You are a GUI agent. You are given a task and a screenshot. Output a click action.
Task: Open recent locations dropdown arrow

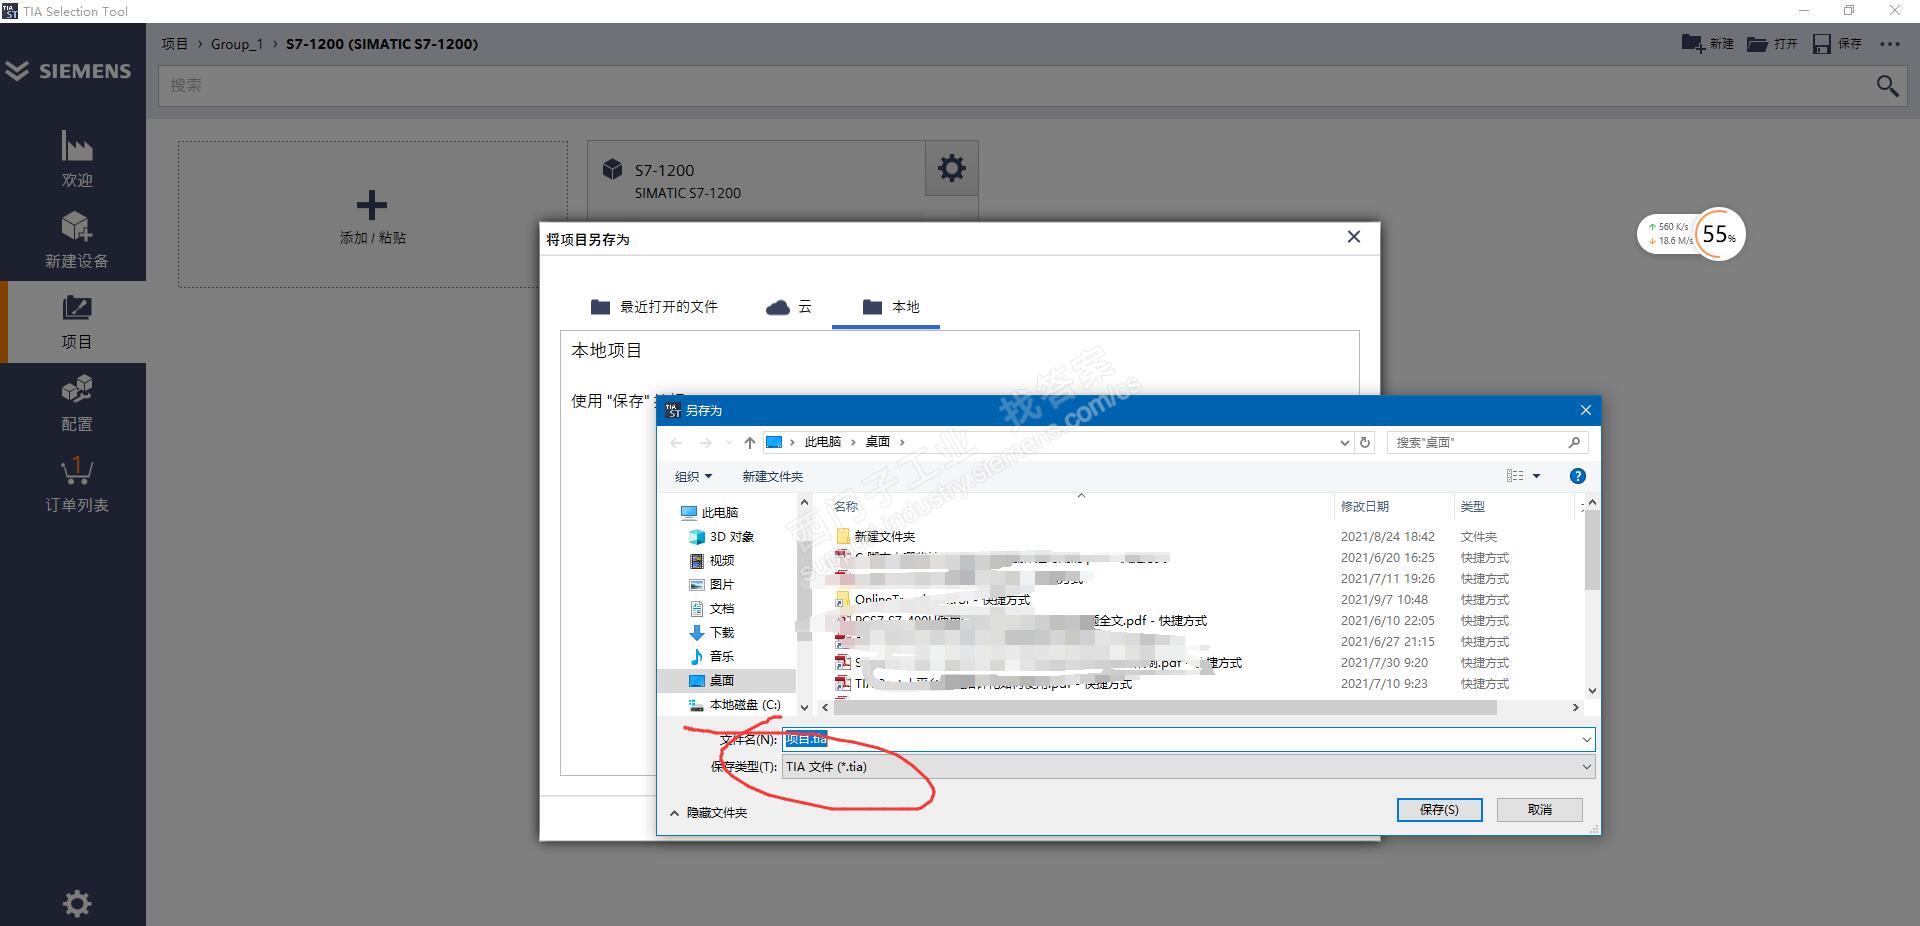pyautogui.click(x=729, y=442)
